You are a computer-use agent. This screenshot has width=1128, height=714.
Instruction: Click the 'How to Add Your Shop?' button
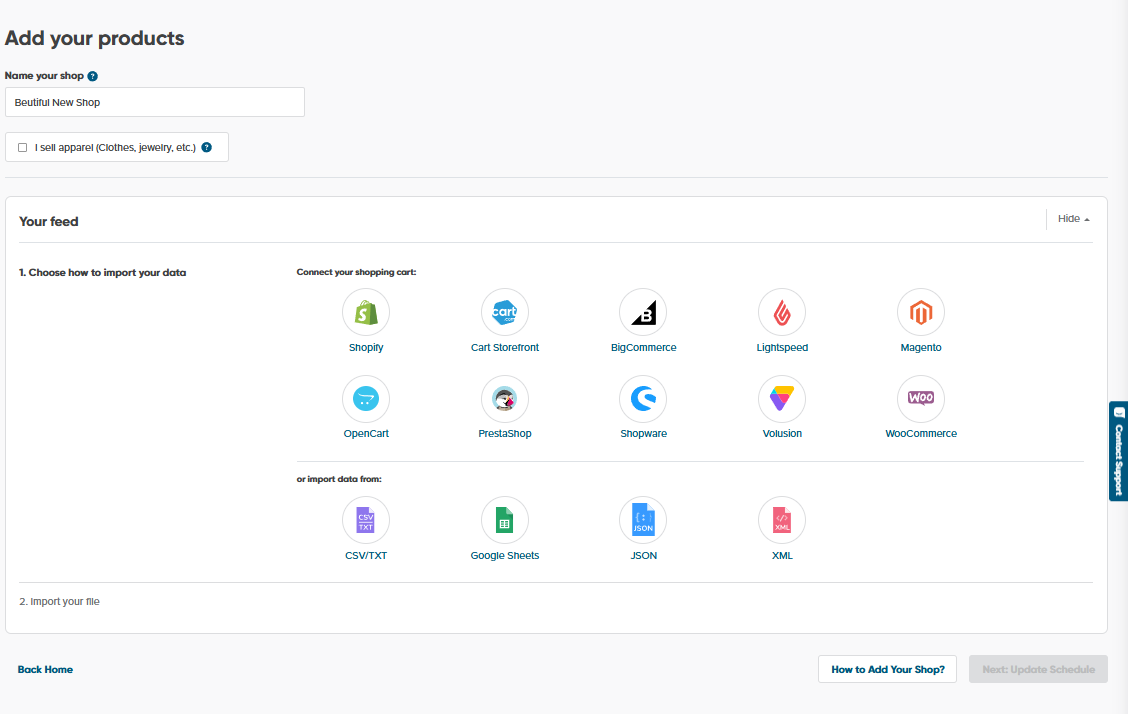click(x=887, y=668)
